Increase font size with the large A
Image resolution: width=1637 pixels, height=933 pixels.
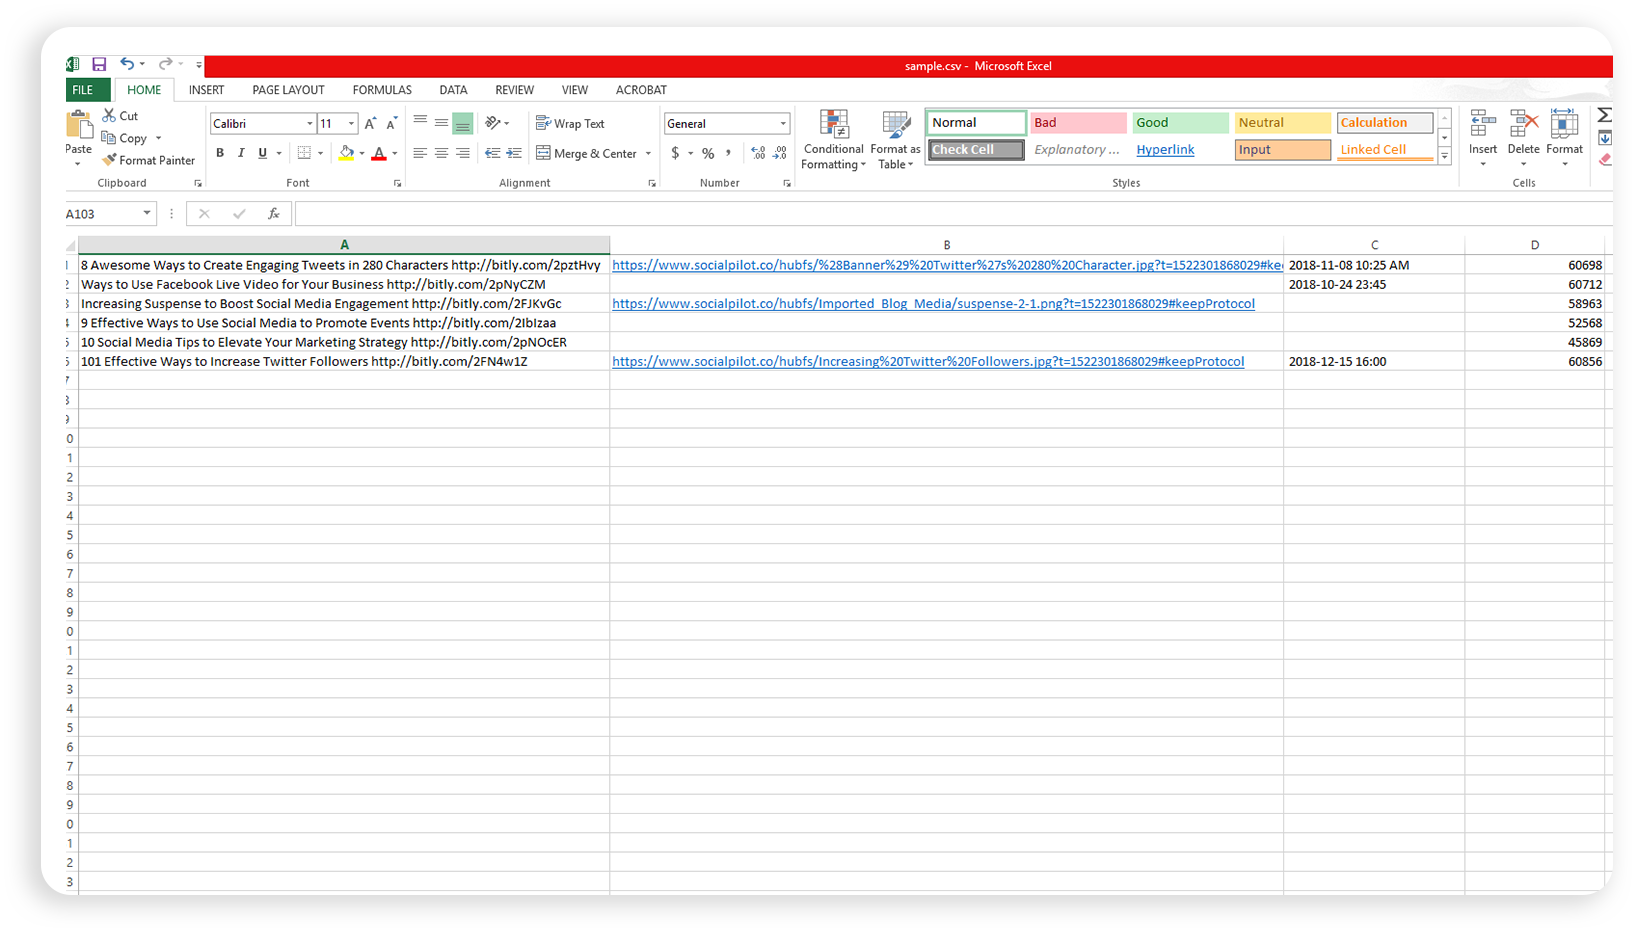click(x=370, y=124)
